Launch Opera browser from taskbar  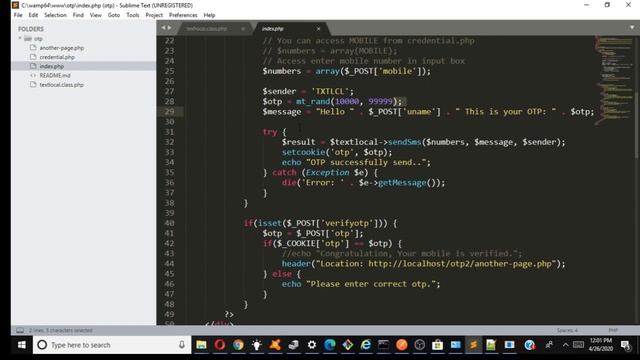click(220, 345)
